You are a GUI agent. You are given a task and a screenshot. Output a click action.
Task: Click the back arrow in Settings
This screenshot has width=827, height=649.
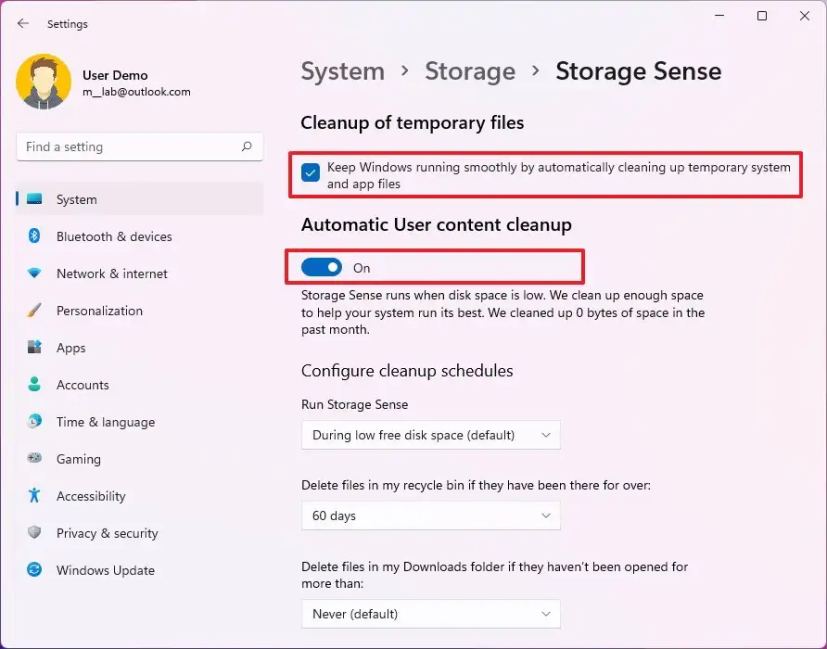(x=23, y=23)
